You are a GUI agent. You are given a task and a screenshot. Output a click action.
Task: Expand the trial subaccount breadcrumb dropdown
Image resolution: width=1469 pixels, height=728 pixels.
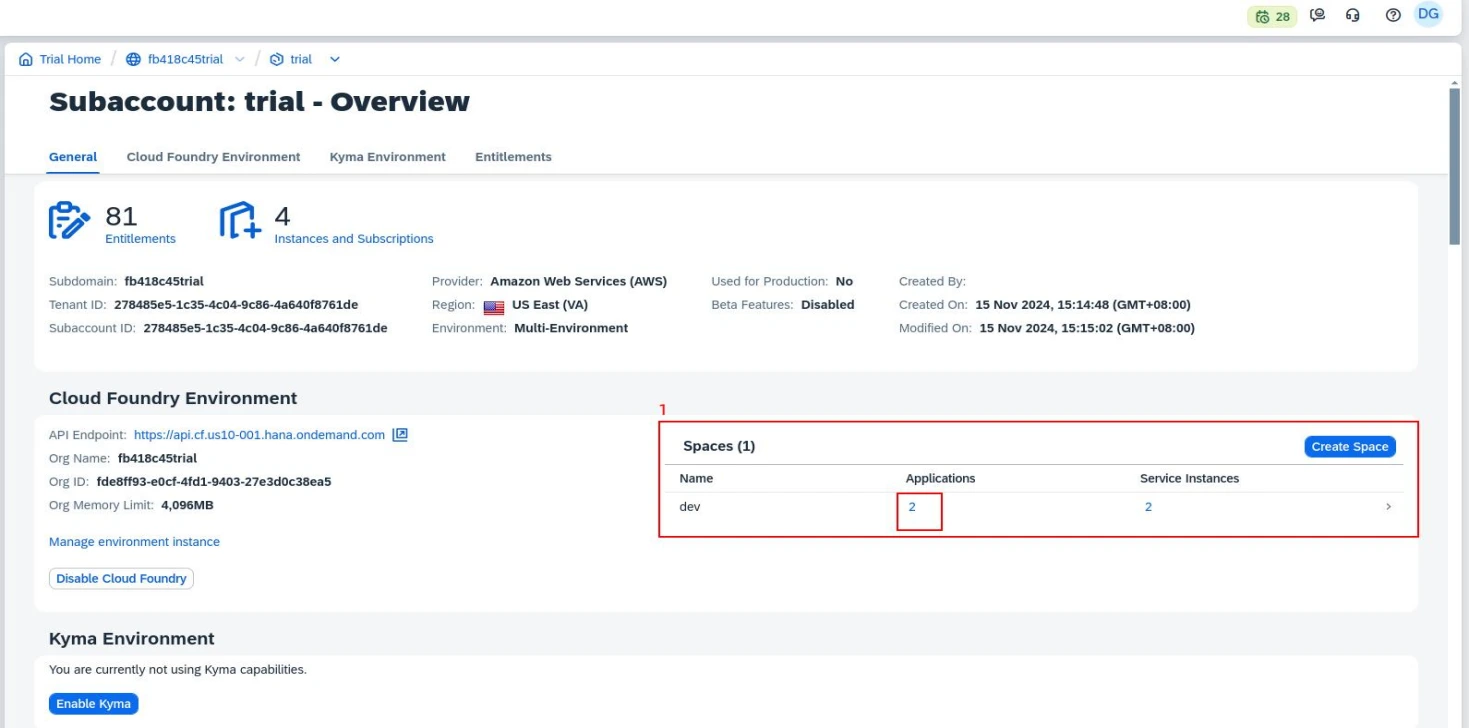pyautogui.click(x=334, y=59)
